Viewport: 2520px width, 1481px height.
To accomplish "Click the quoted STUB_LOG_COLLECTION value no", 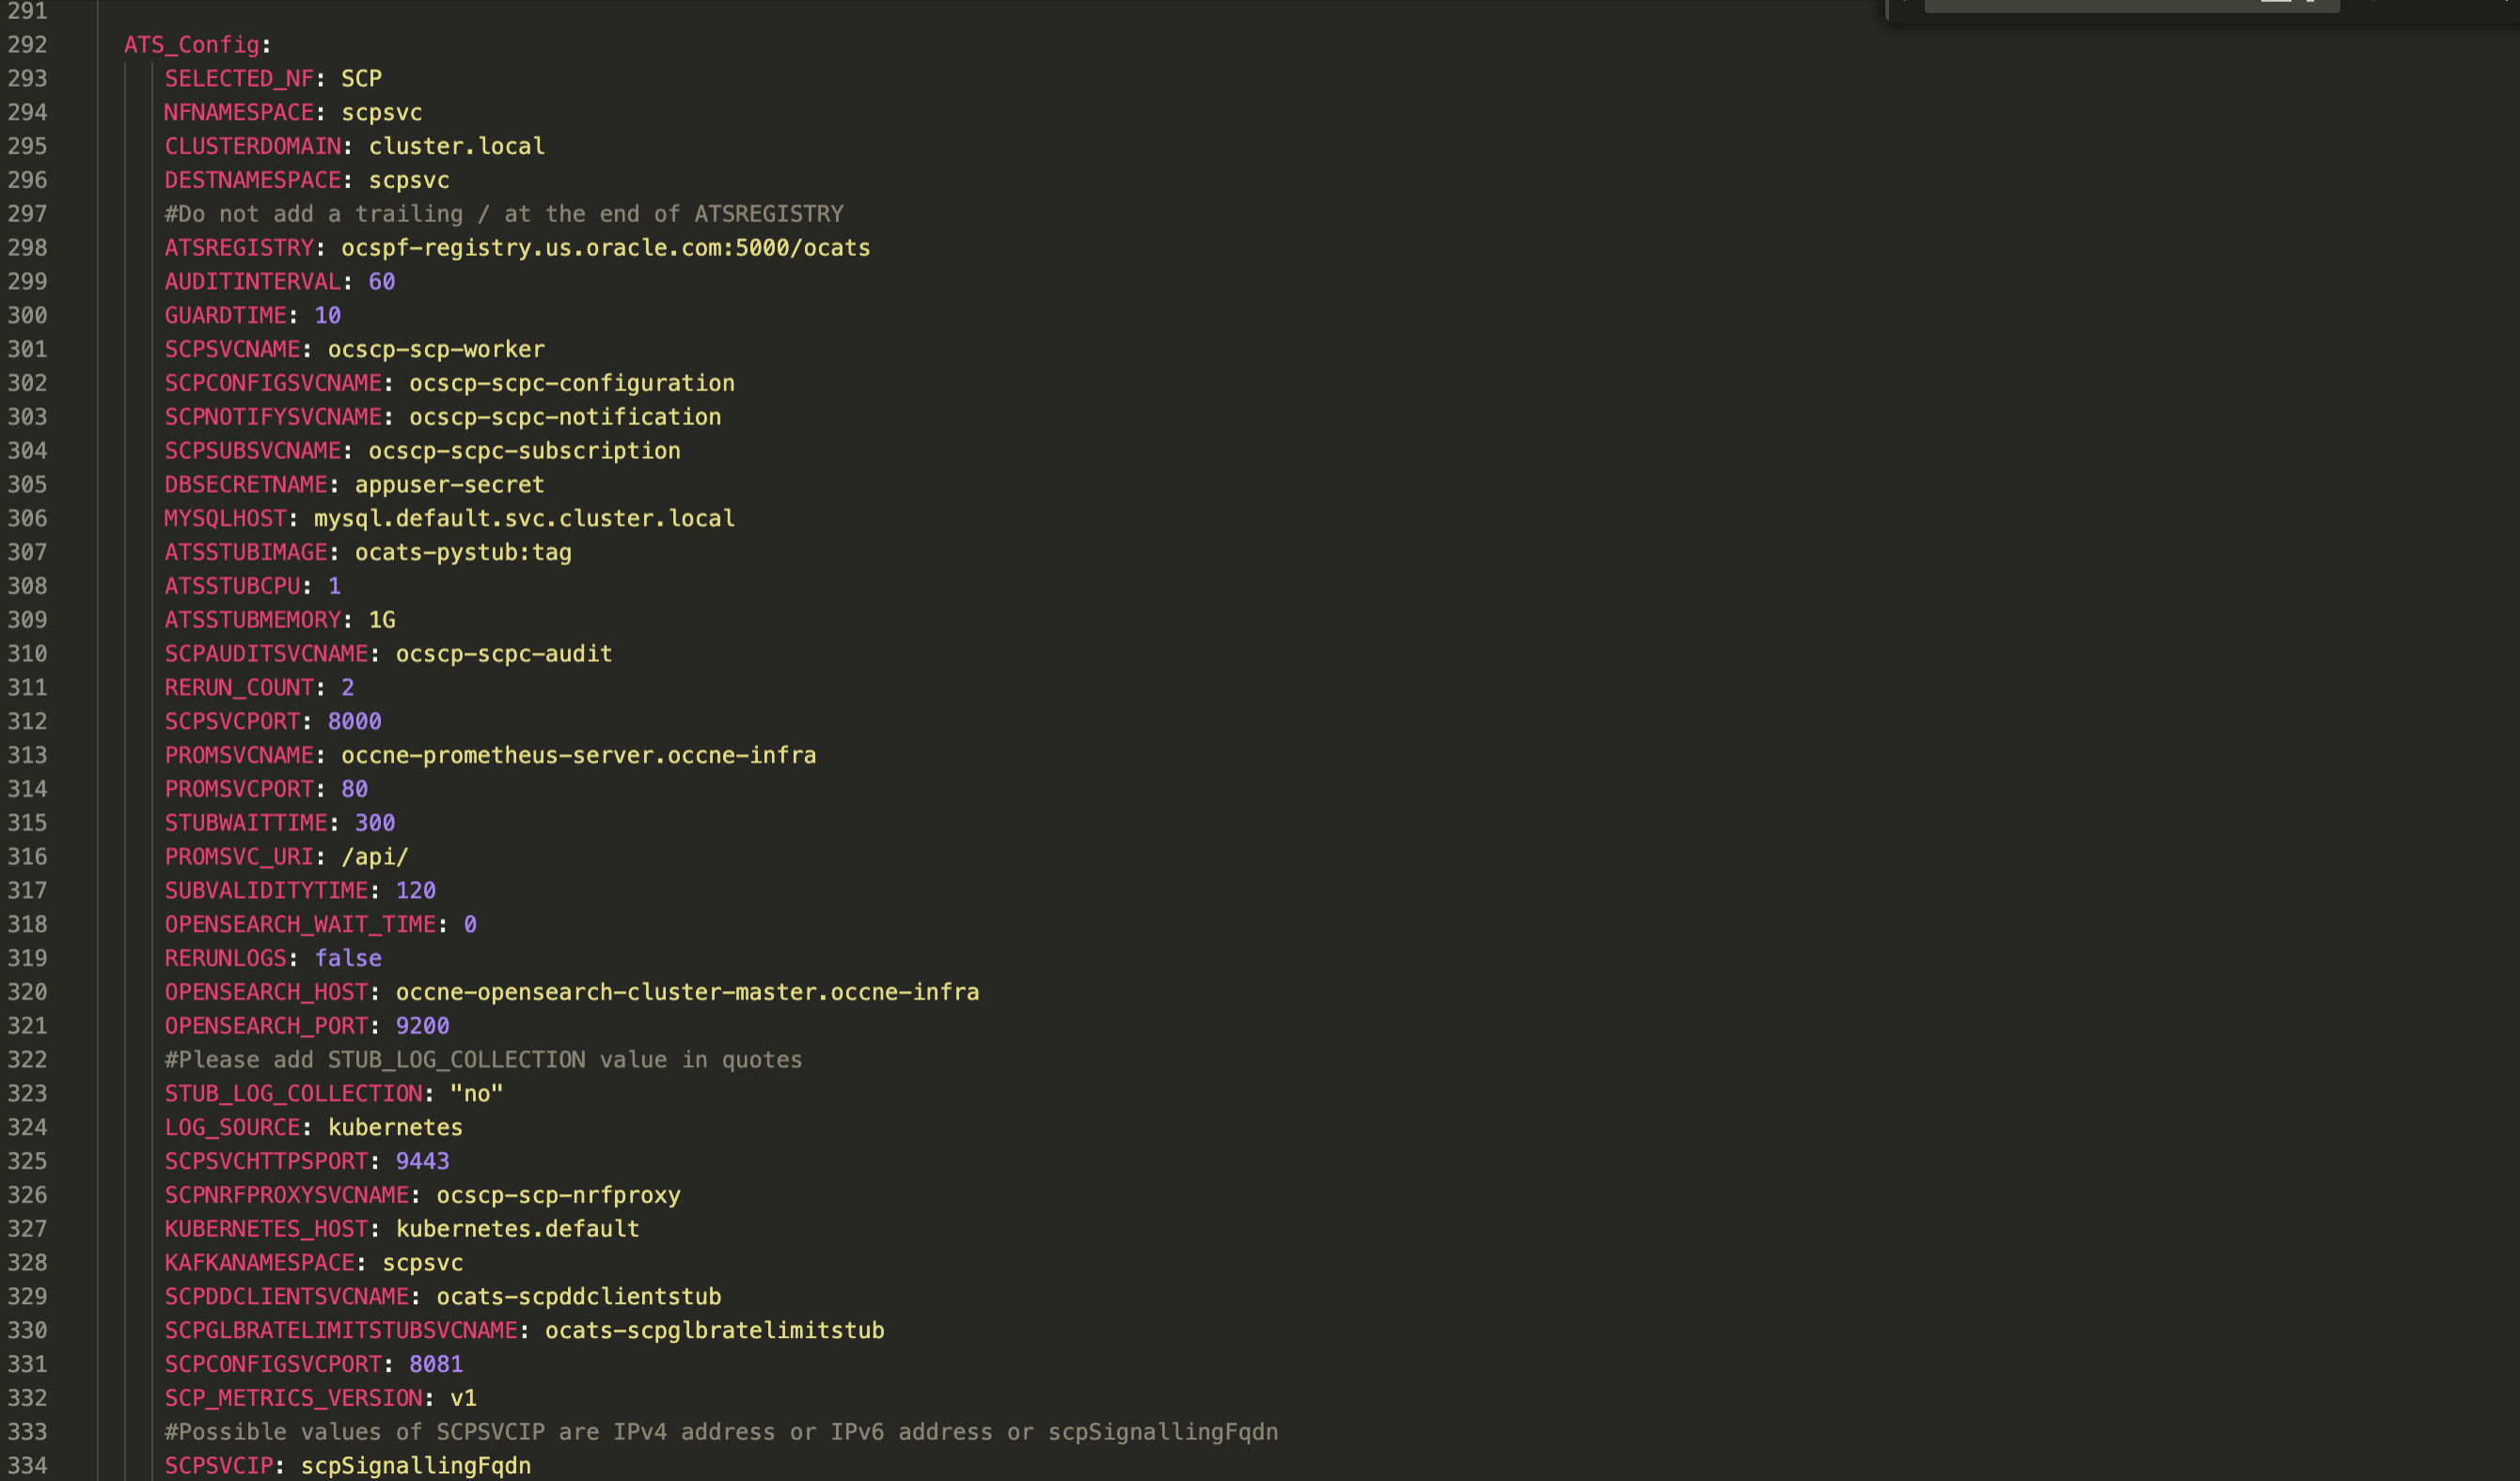I will coord(477,1093).
